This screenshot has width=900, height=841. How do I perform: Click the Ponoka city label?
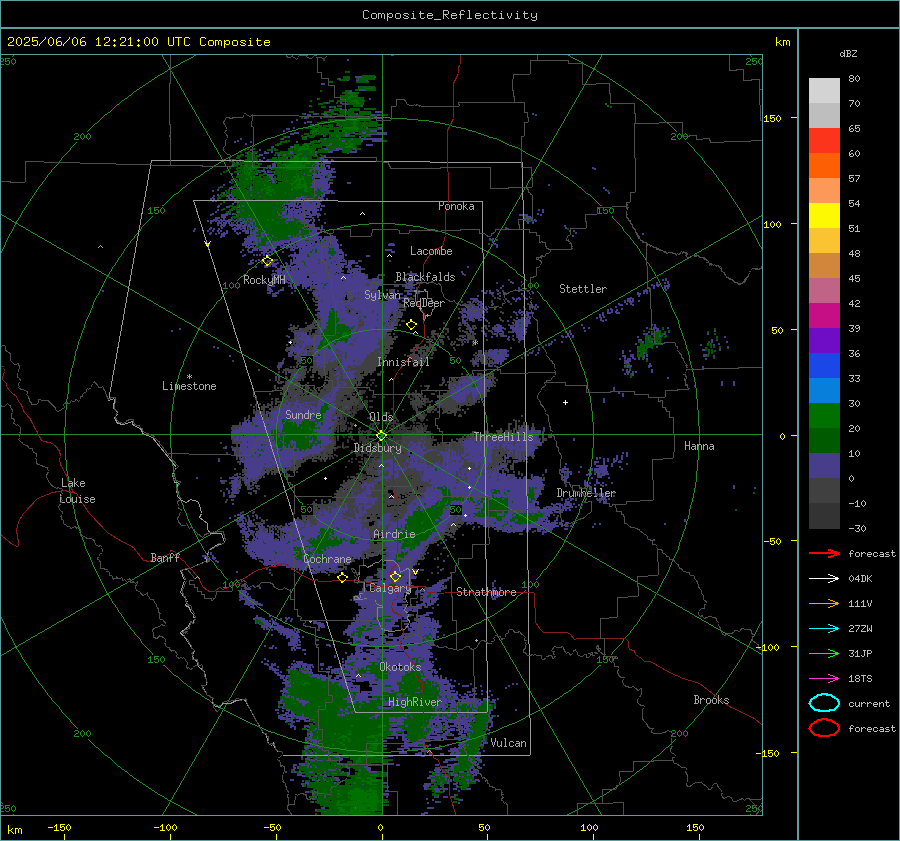pos(456,206)
